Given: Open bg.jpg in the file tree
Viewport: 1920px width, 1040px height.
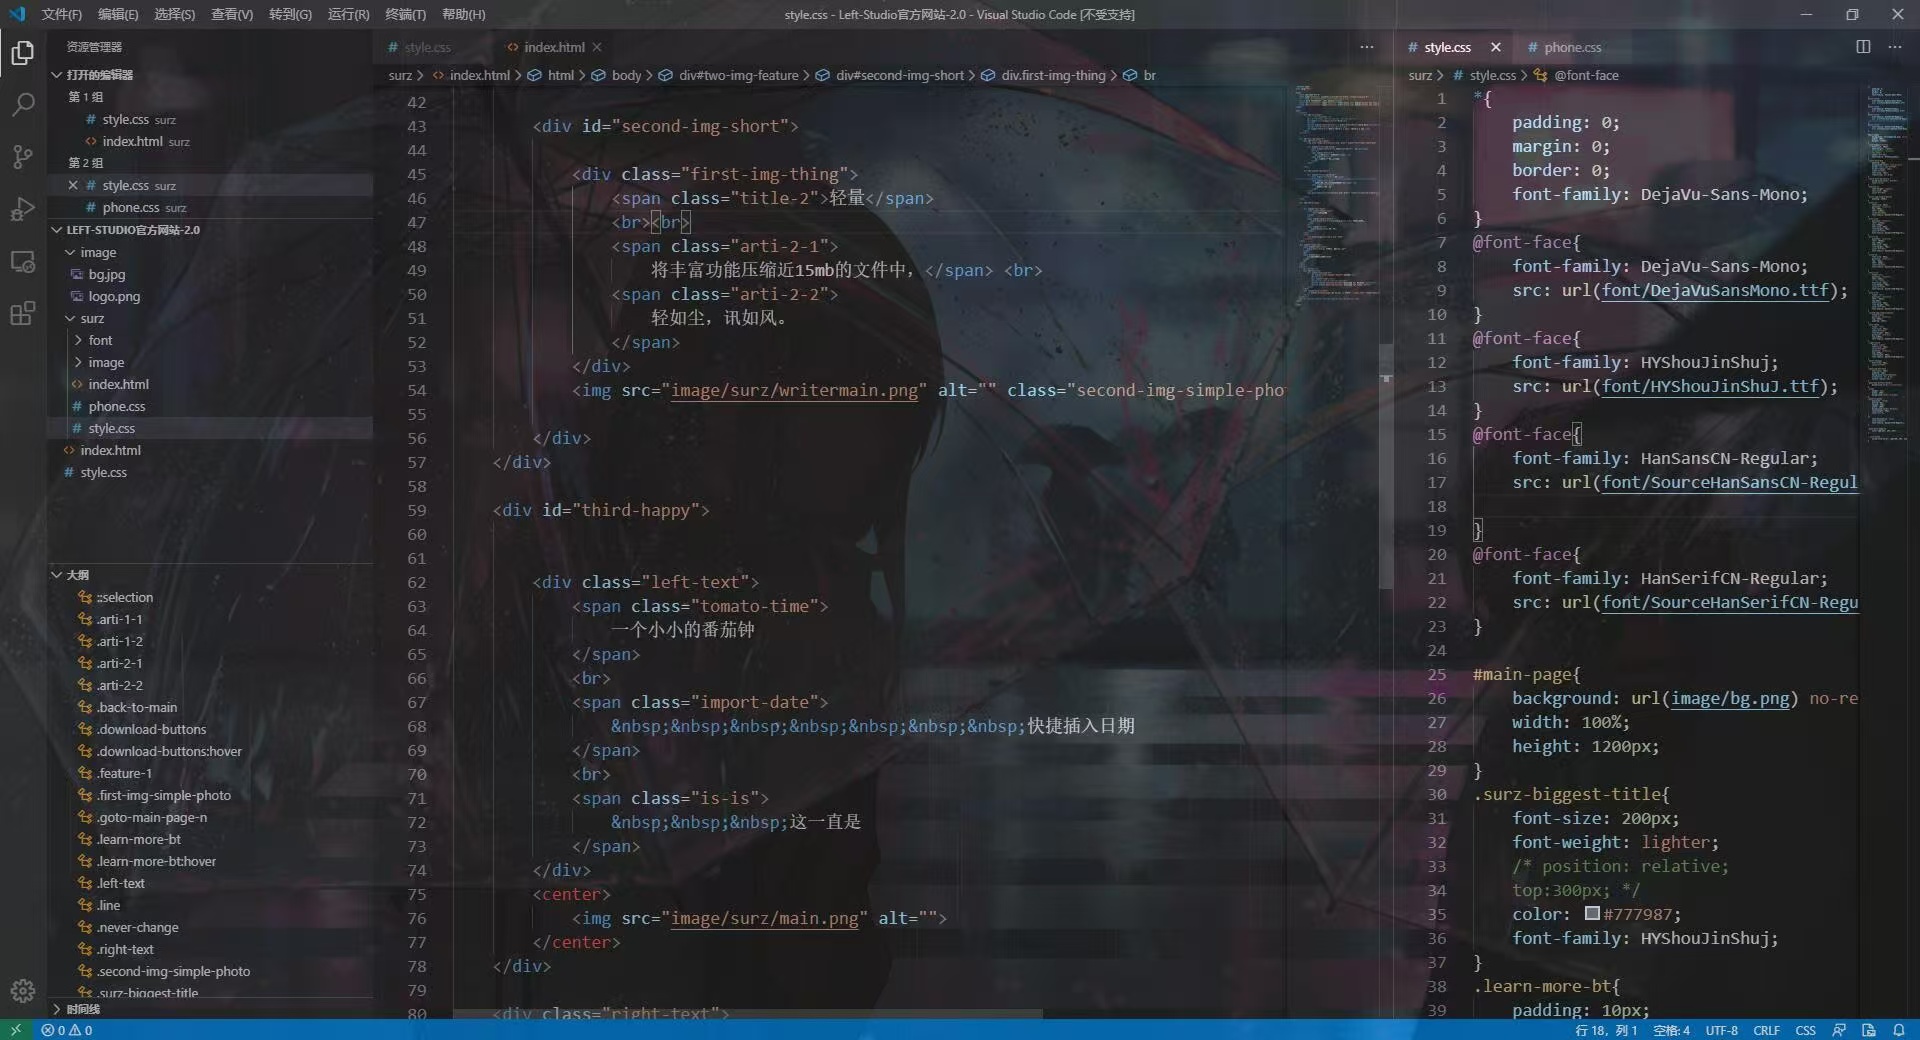Looking at the screenshot, I should [x=210, y=274].
